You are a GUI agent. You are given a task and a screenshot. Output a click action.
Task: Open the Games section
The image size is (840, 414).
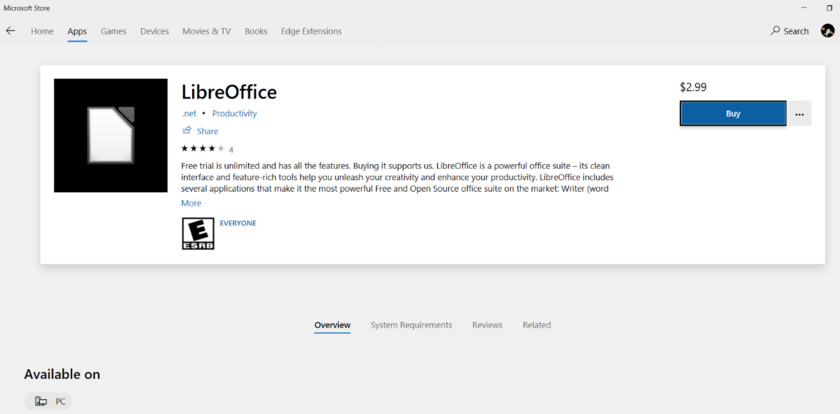(113, 31)
